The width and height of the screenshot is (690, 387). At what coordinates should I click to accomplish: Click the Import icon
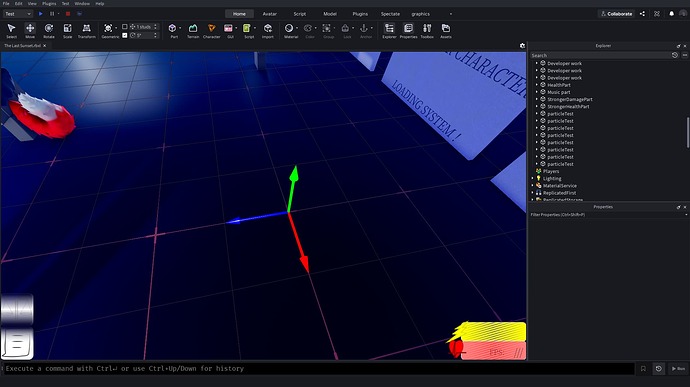pos(268,28)
